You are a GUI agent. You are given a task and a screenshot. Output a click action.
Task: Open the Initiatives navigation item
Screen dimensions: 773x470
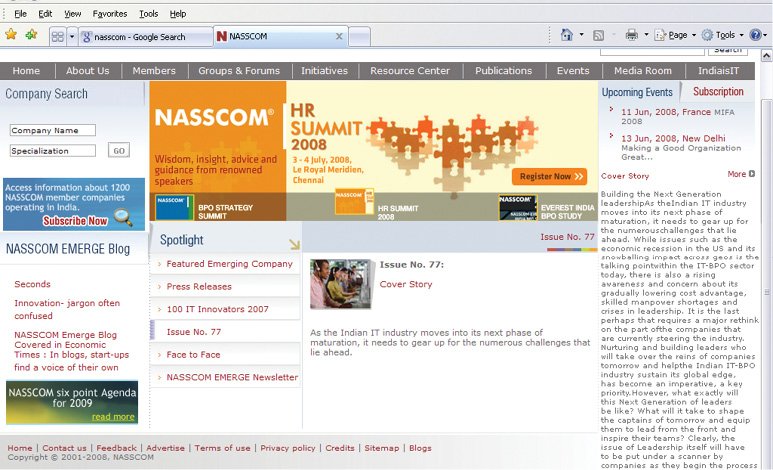tap(324, 71)
